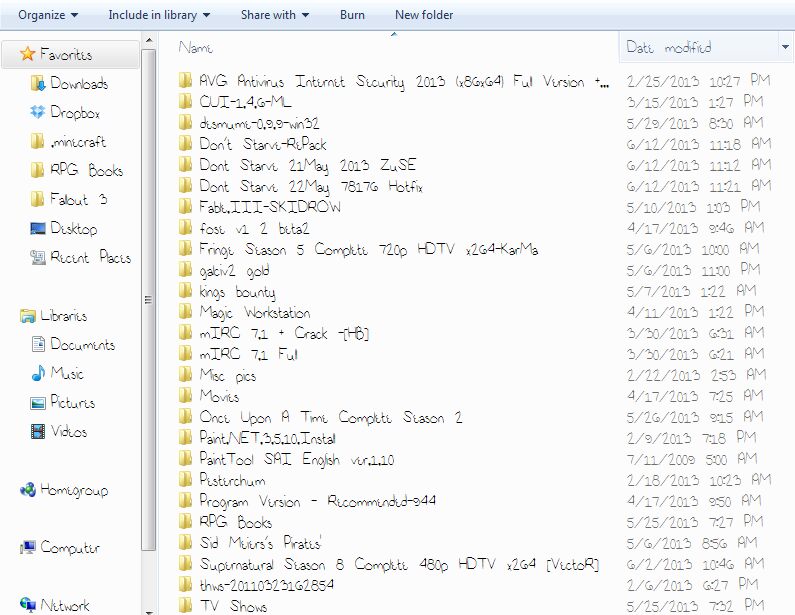Select the Libraries icon
795x615 pixels.
pyautogui.click(x=28, y=316)
